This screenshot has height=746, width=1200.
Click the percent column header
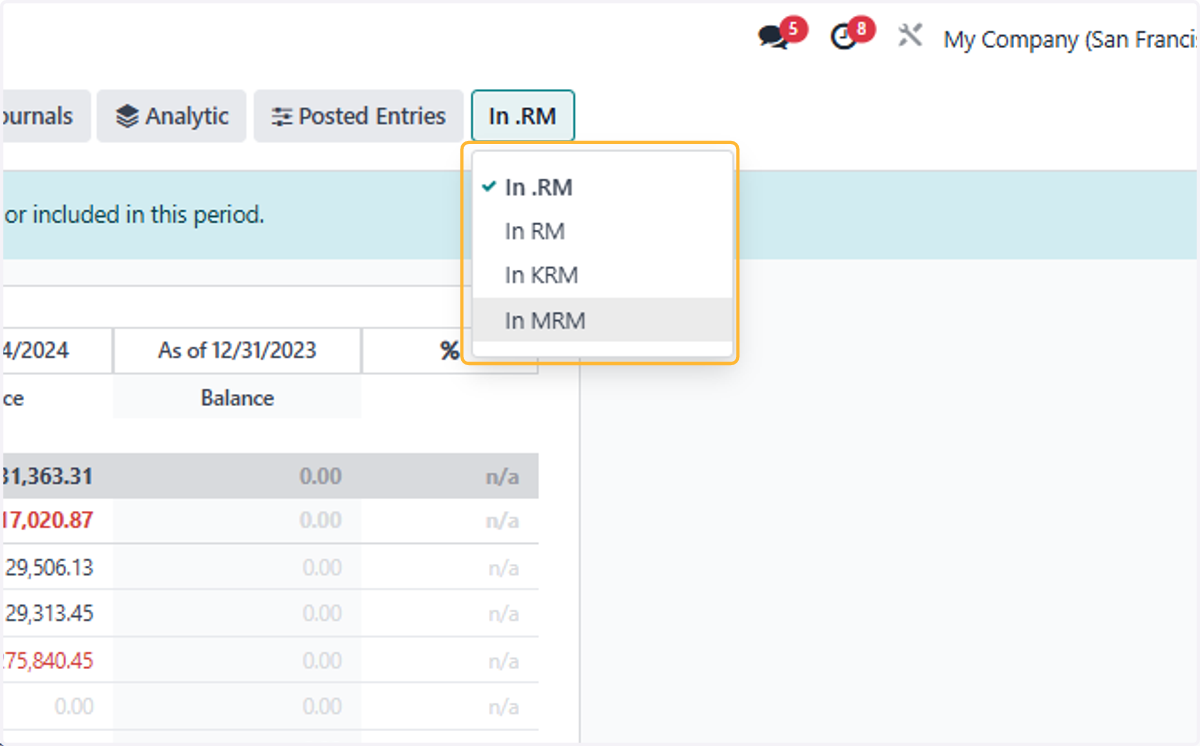pyautogui.click(x=449, y=351)
